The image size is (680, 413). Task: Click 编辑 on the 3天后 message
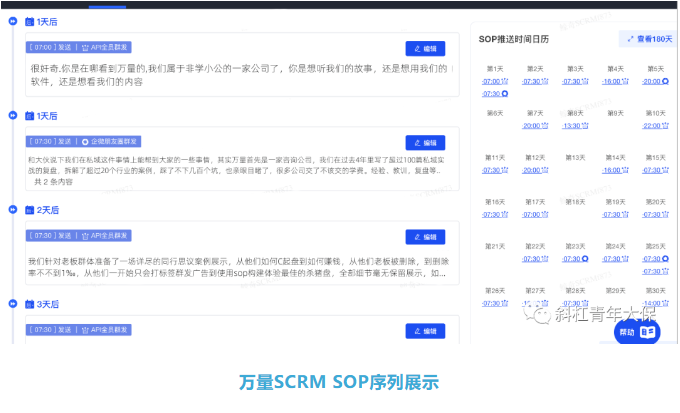coord(425,331)
